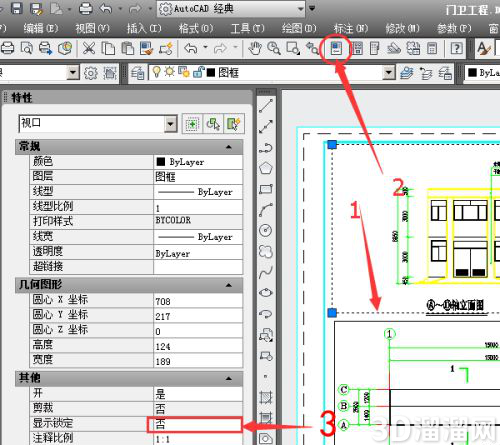Click the Match Properties brush icon
500x445 pixels.
(146, 49)
